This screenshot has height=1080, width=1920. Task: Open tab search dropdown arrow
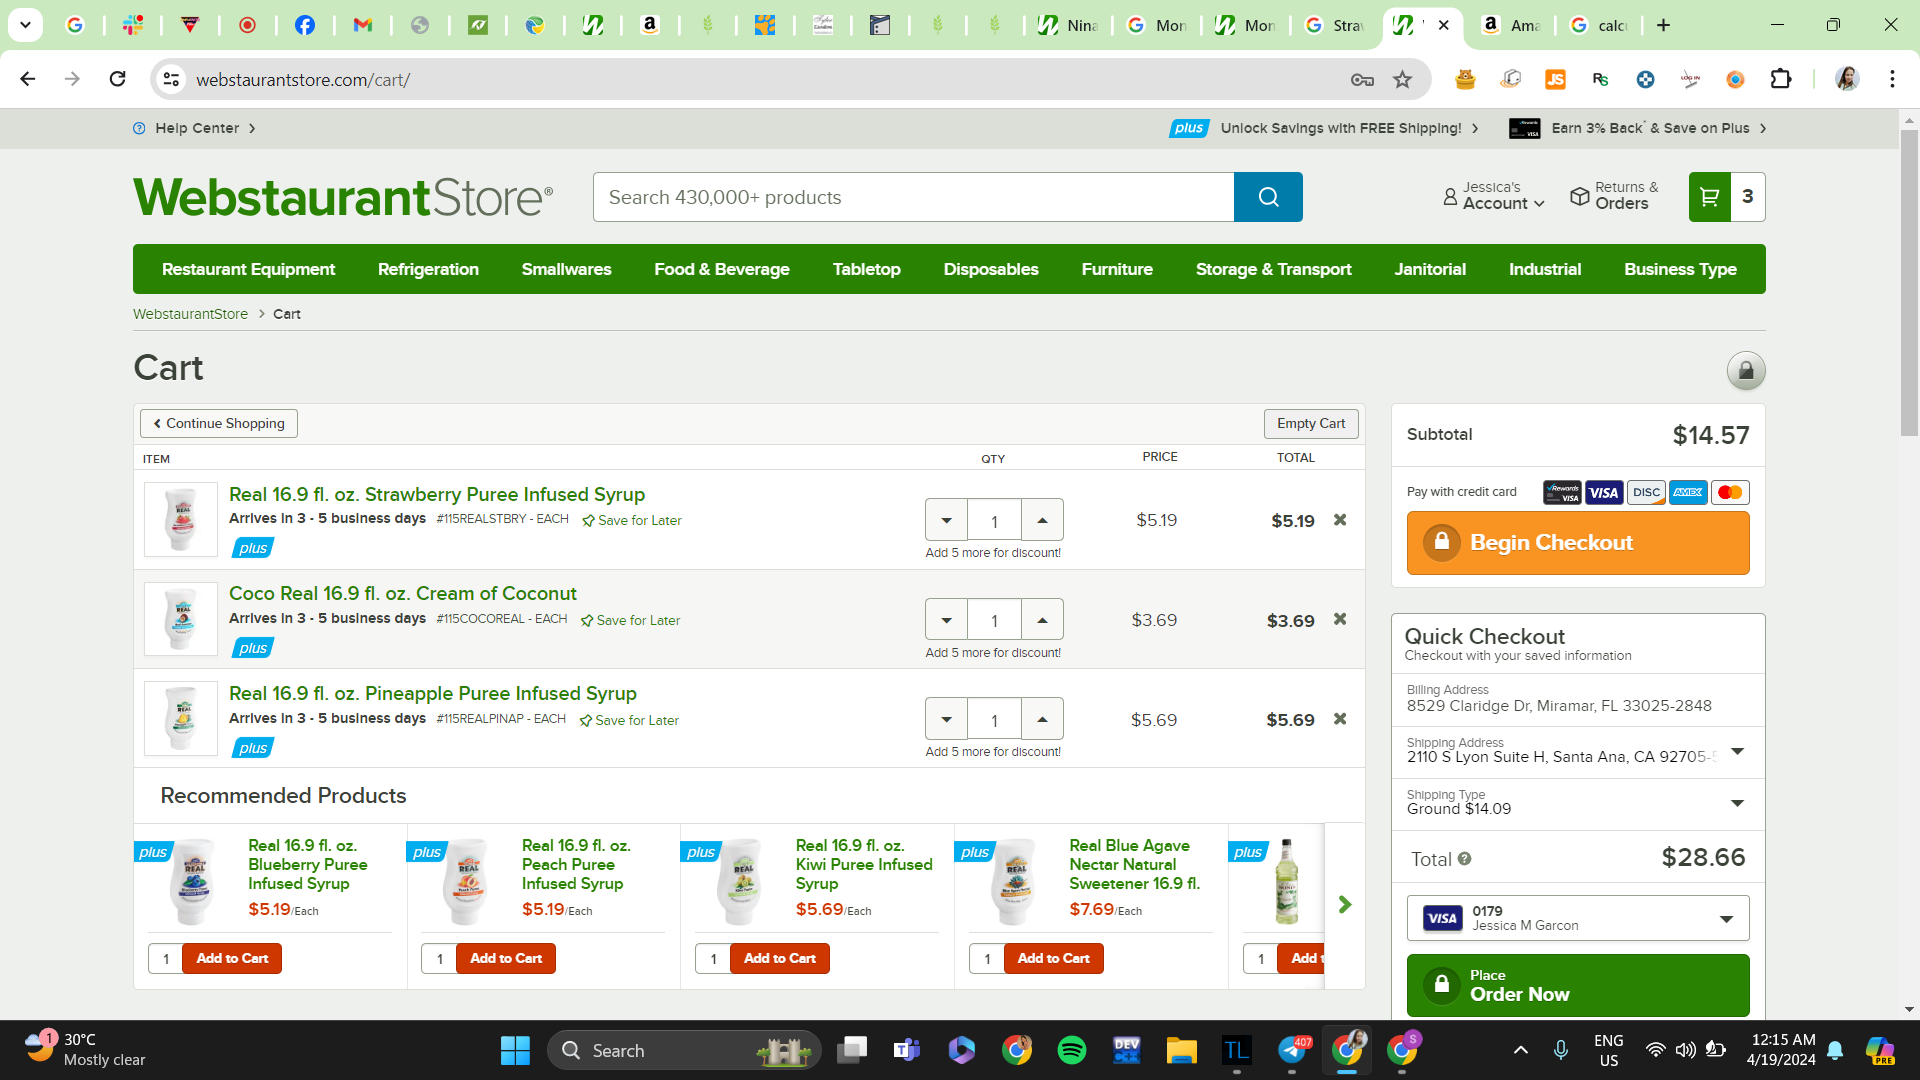(25, 25)
